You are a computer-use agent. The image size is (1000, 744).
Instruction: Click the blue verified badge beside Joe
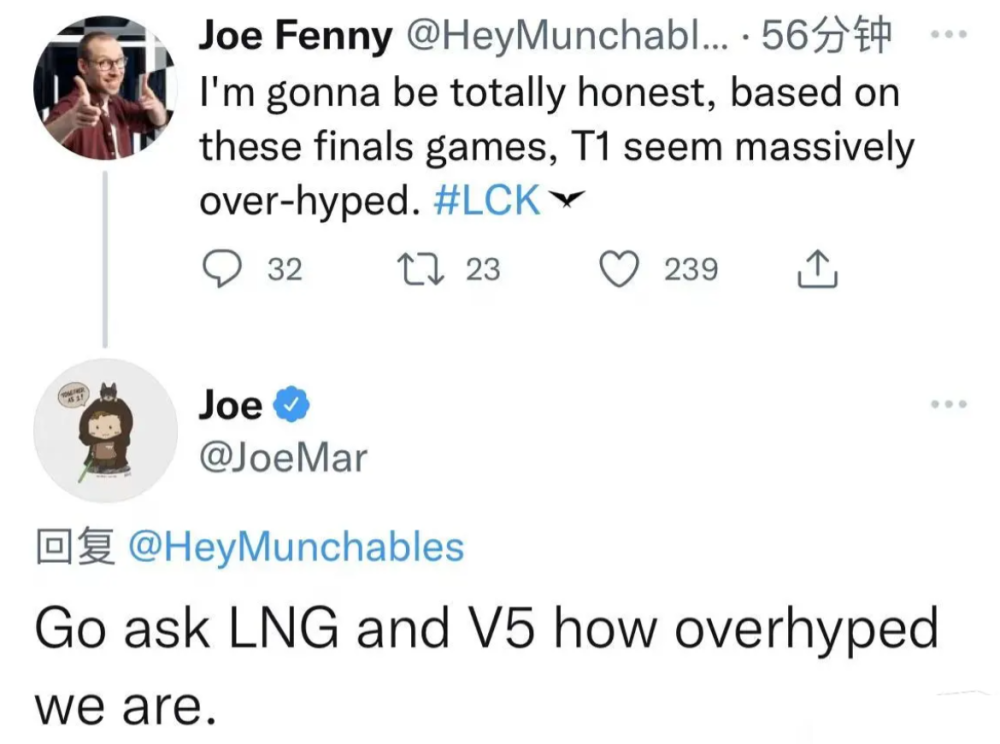point(292,406)
